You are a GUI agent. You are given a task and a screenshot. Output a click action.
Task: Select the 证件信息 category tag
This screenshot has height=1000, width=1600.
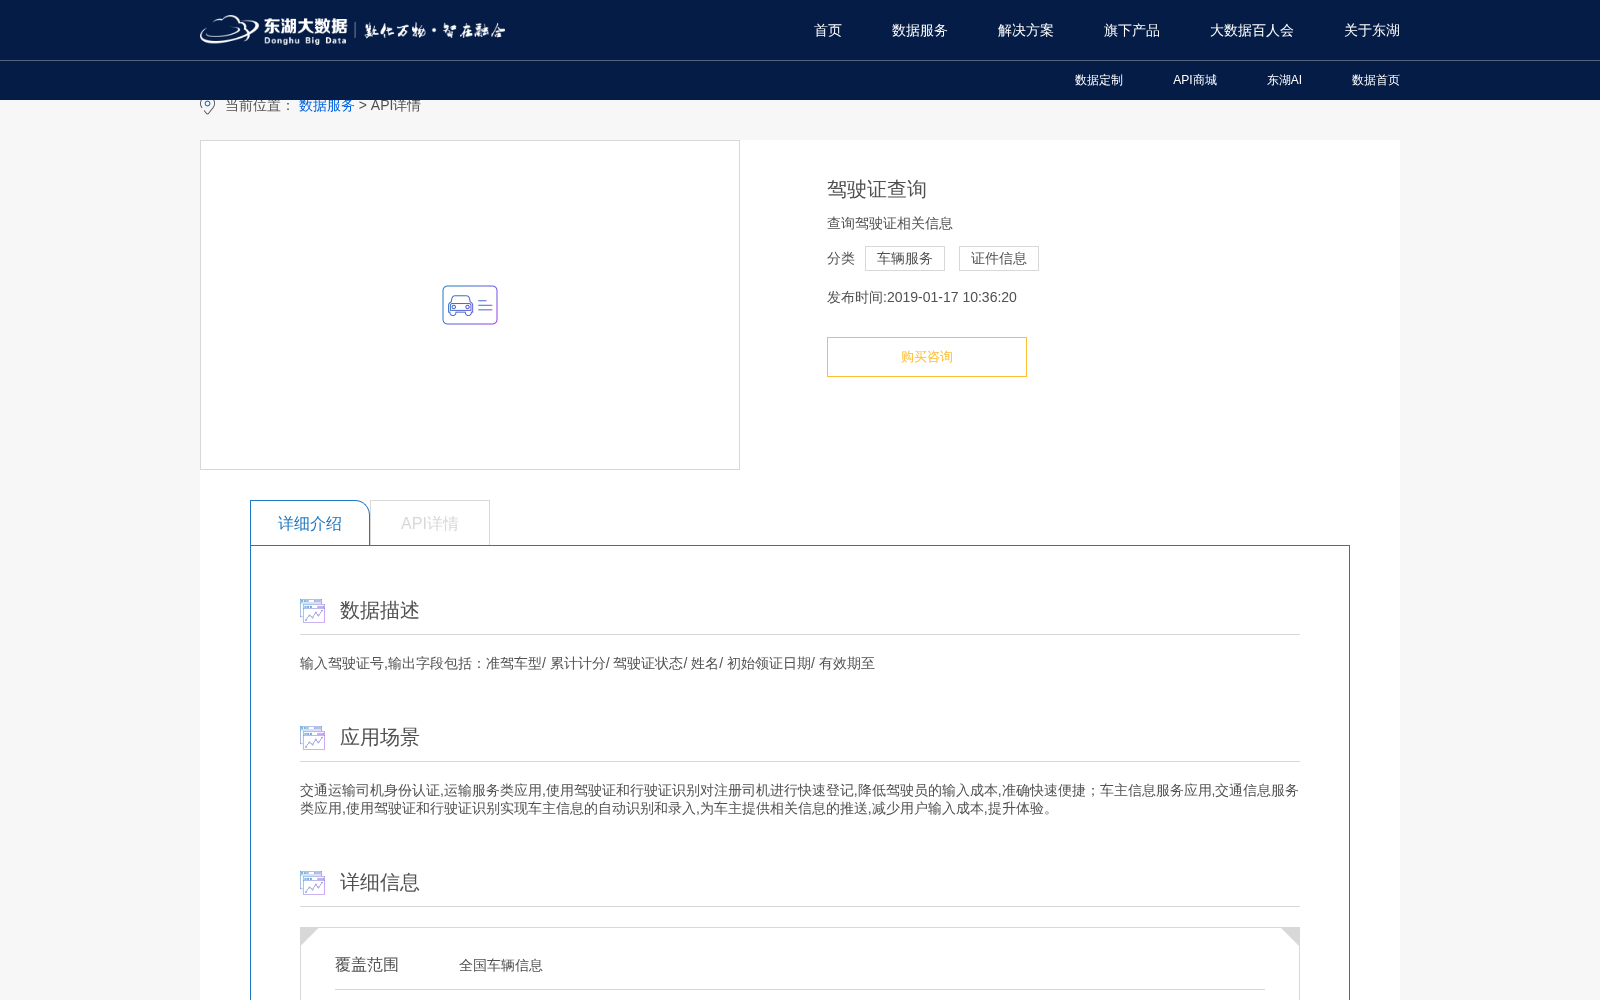(x=999, y=258)
